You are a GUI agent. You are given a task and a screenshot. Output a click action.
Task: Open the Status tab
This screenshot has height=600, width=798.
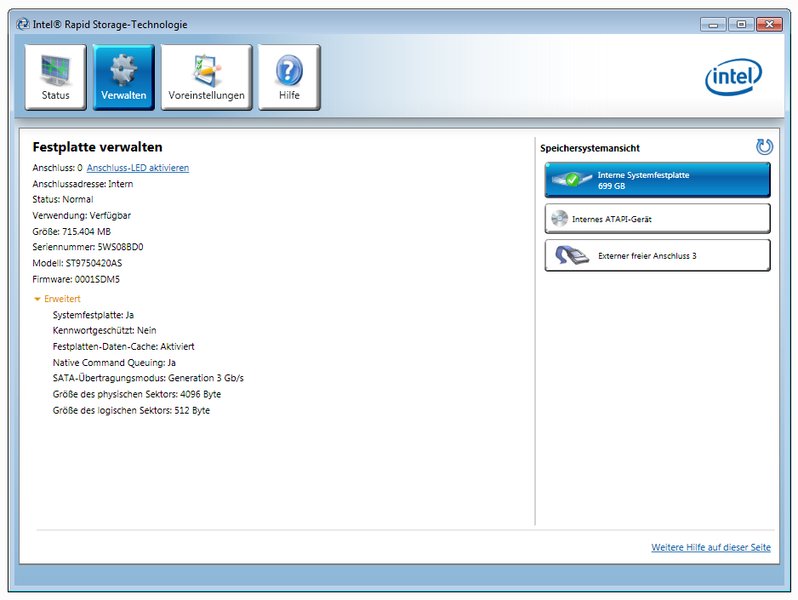(x=55, y=77)
